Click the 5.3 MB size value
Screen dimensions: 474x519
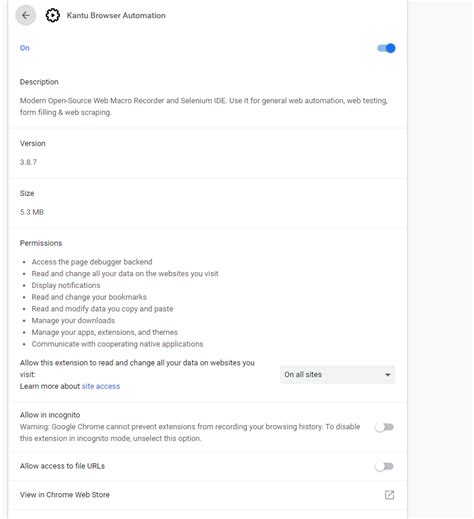coord(32,212)
